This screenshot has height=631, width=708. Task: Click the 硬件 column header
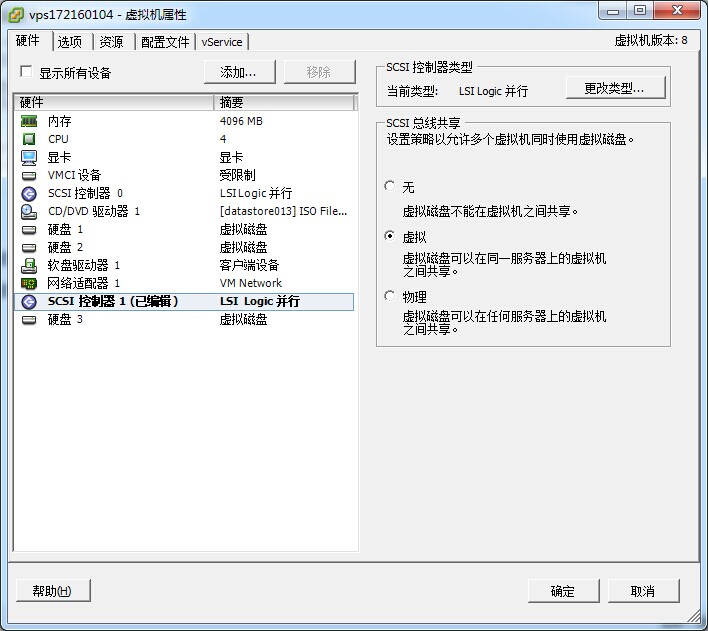[114, 103]
